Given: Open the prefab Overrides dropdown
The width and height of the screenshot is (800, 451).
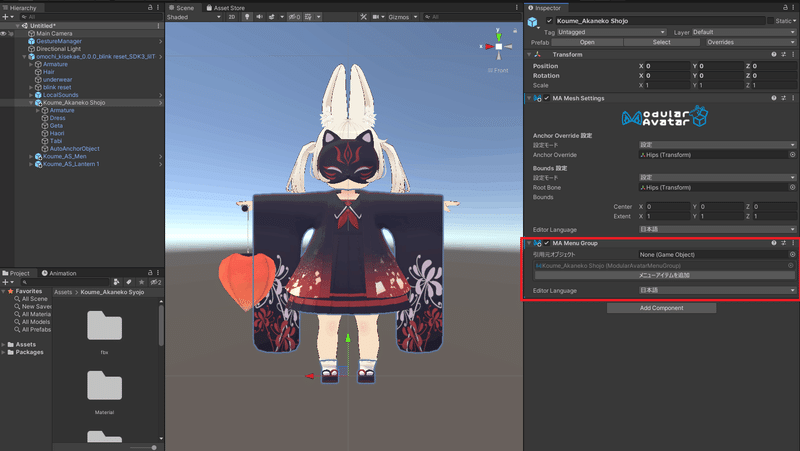Looking at the screenshot, I should (751, 42).
